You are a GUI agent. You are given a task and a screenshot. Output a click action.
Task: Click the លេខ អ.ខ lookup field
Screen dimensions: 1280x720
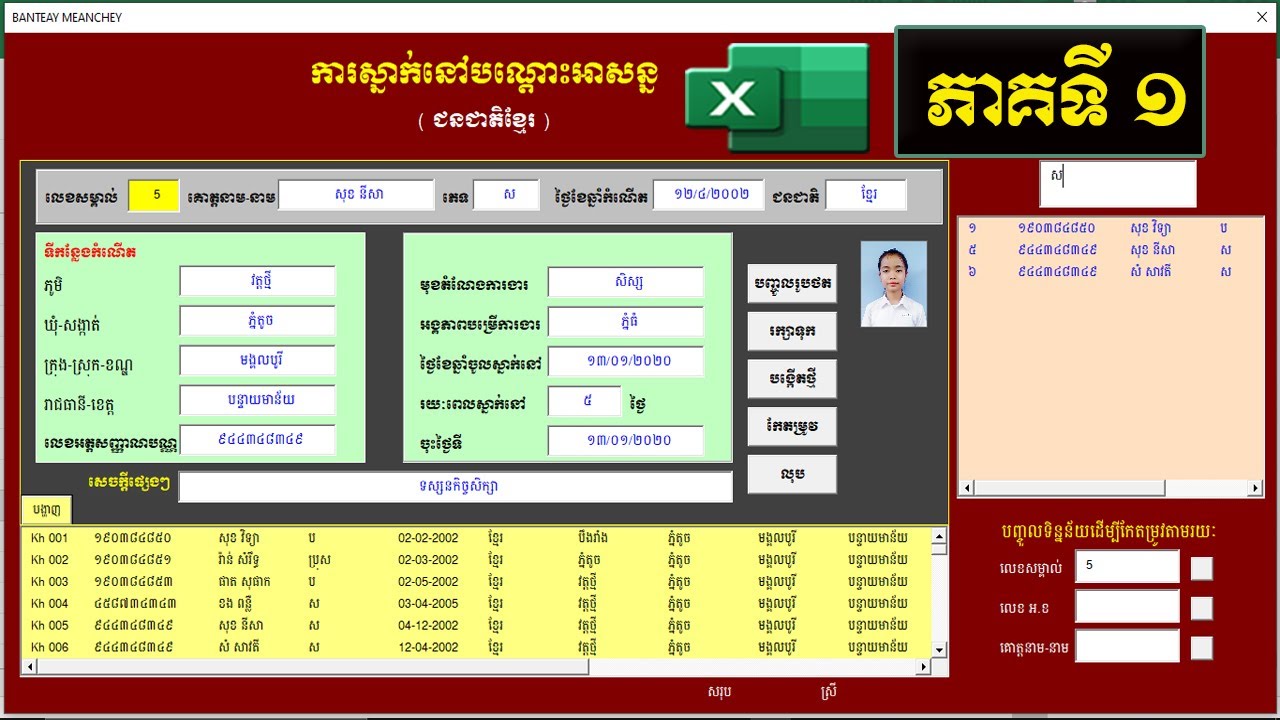click(1127, 606)
